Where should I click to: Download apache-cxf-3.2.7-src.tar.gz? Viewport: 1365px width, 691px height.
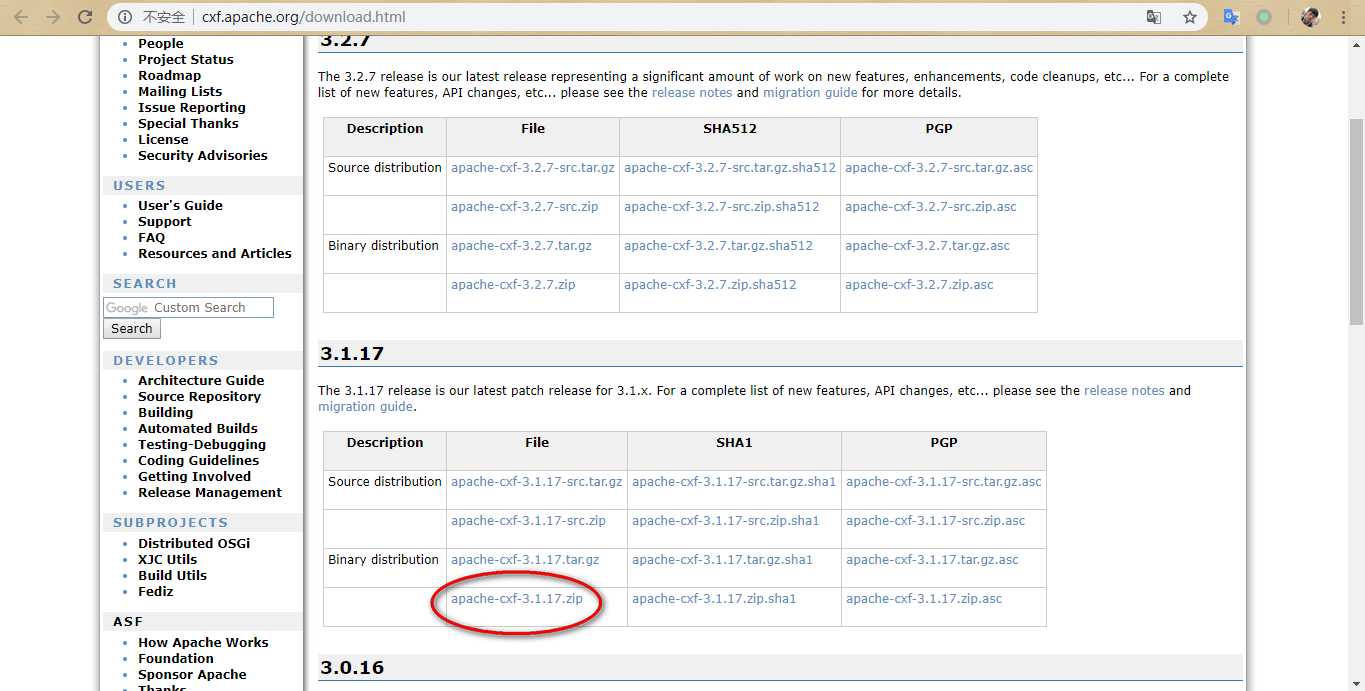pyautogui.click(x=533, y=167)
